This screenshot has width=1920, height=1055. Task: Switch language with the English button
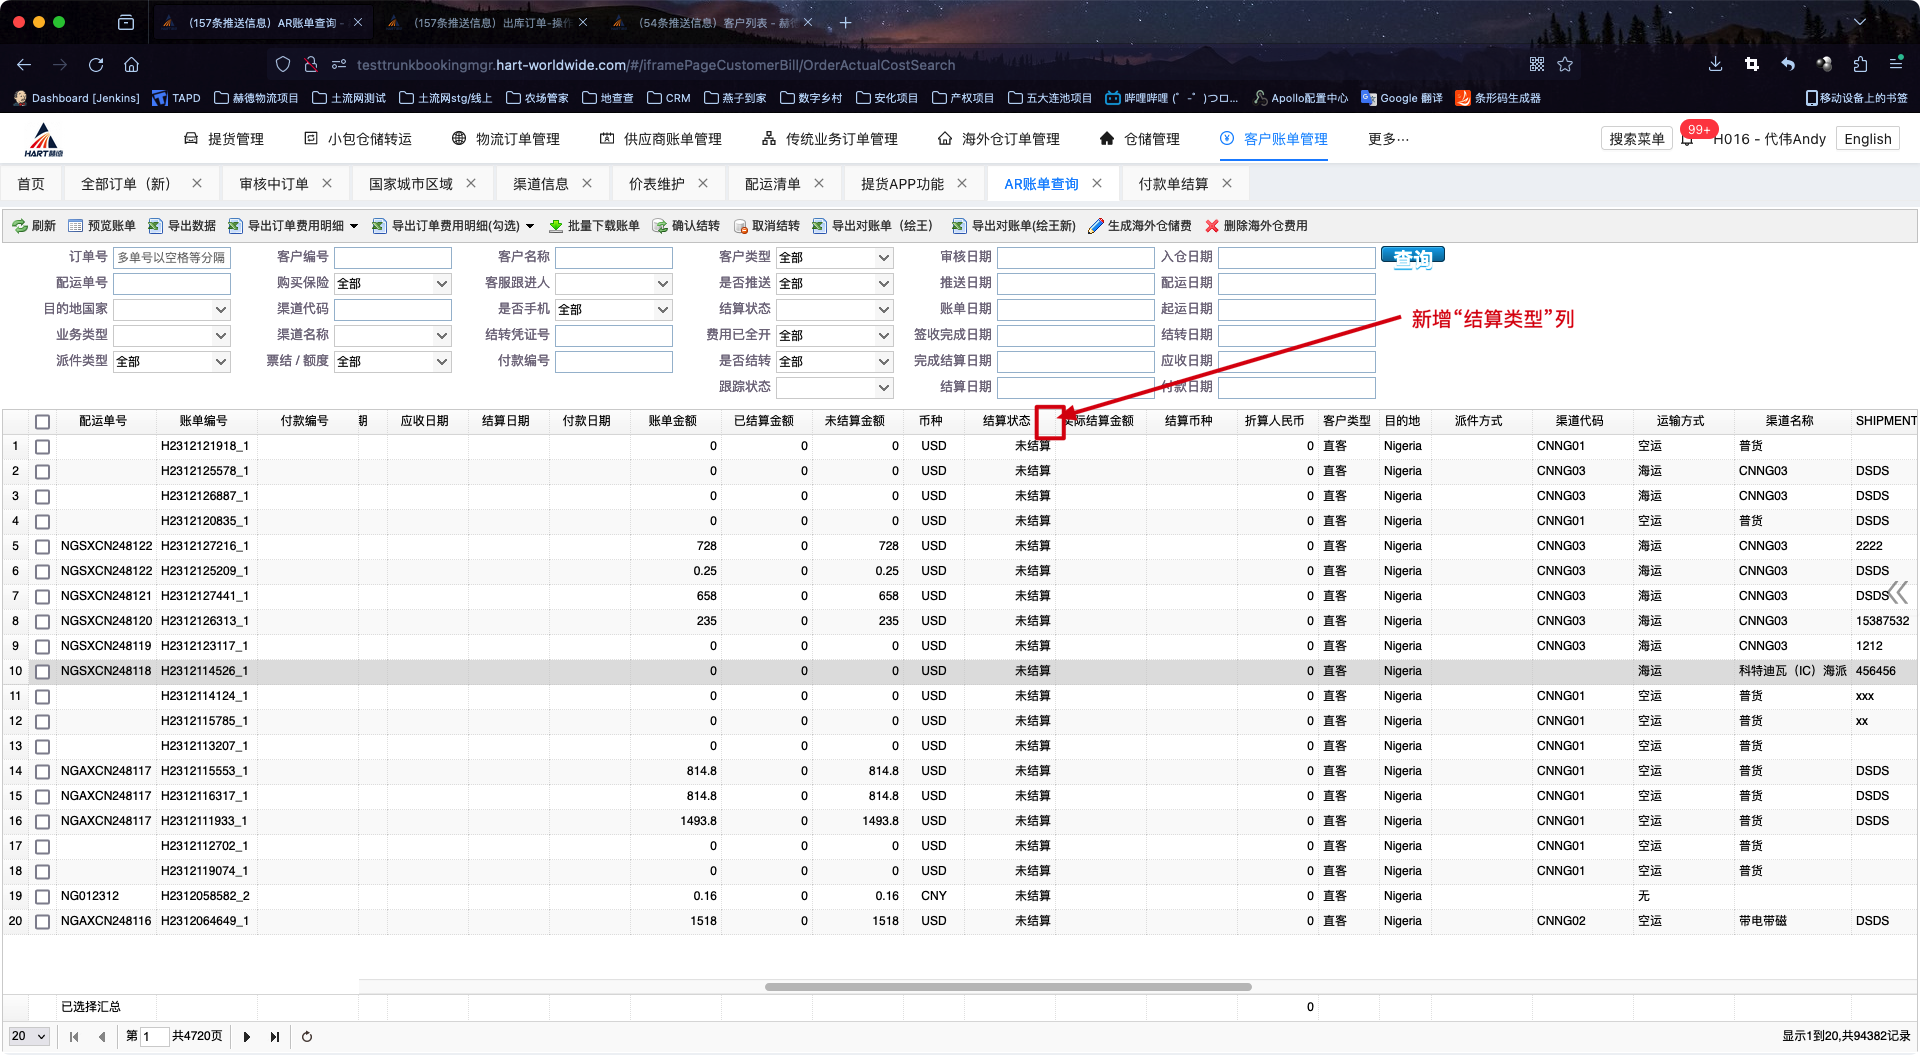tap(1867, 139)
